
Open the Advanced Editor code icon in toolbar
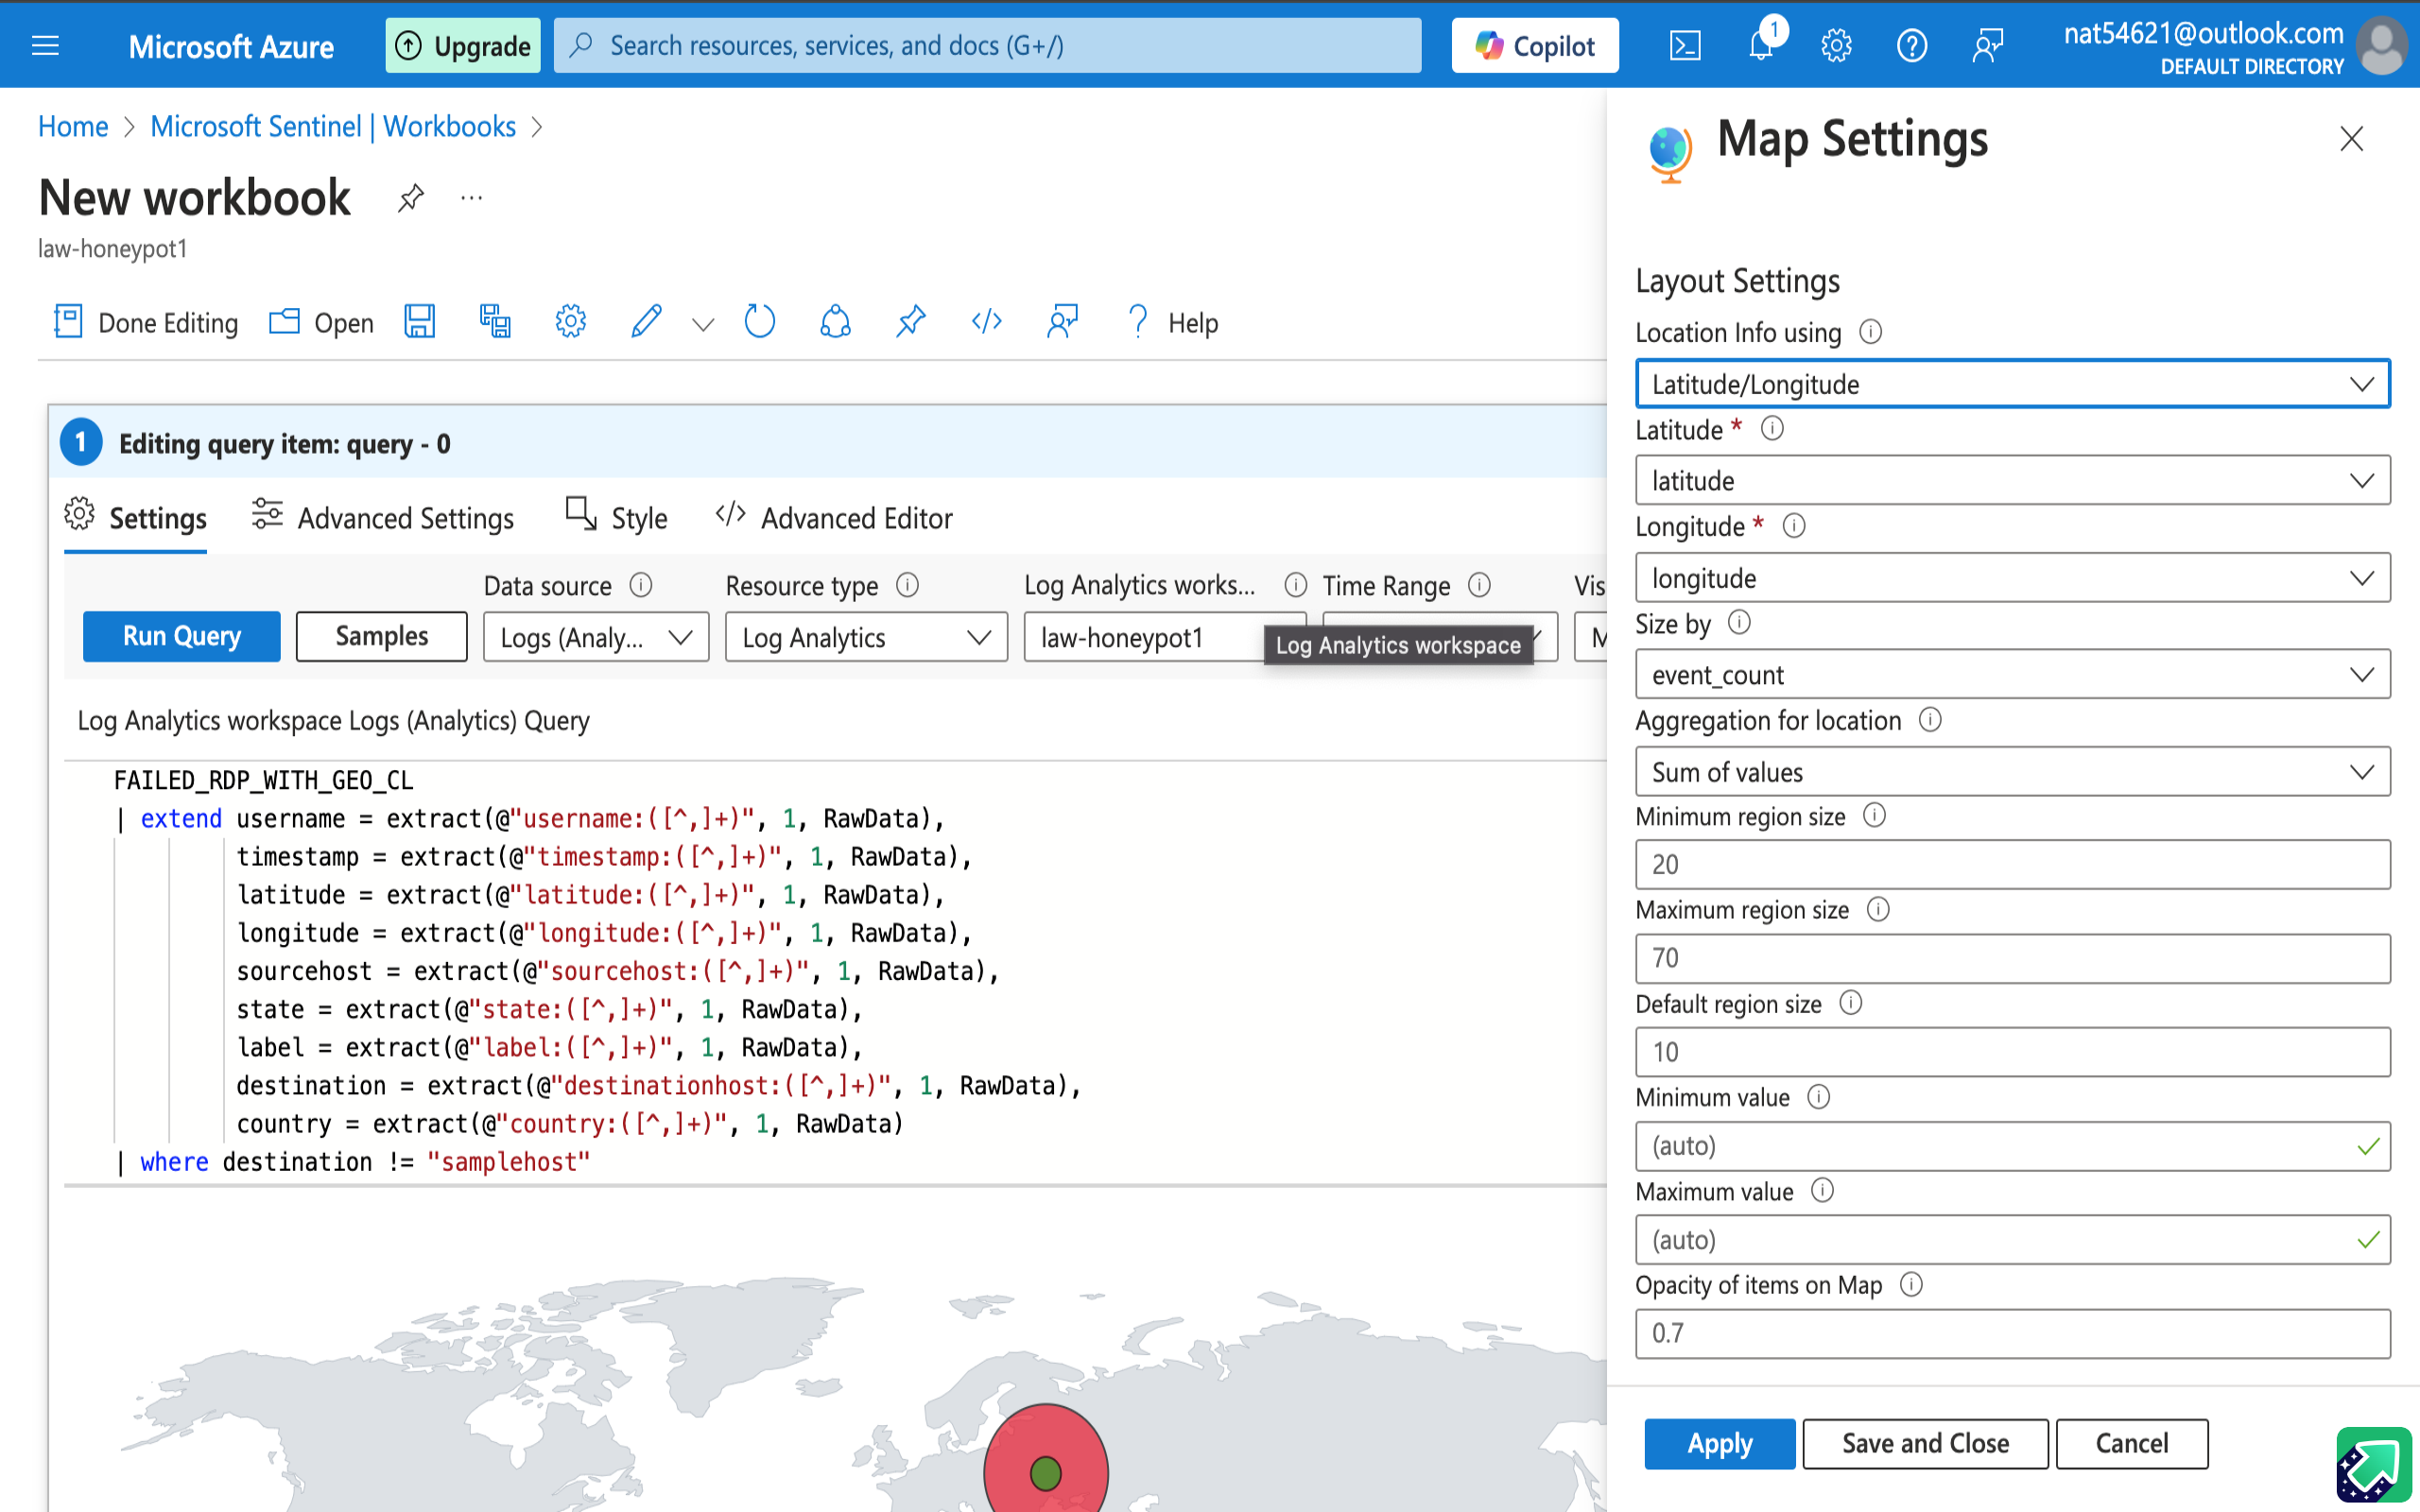(x=986, y=322)
